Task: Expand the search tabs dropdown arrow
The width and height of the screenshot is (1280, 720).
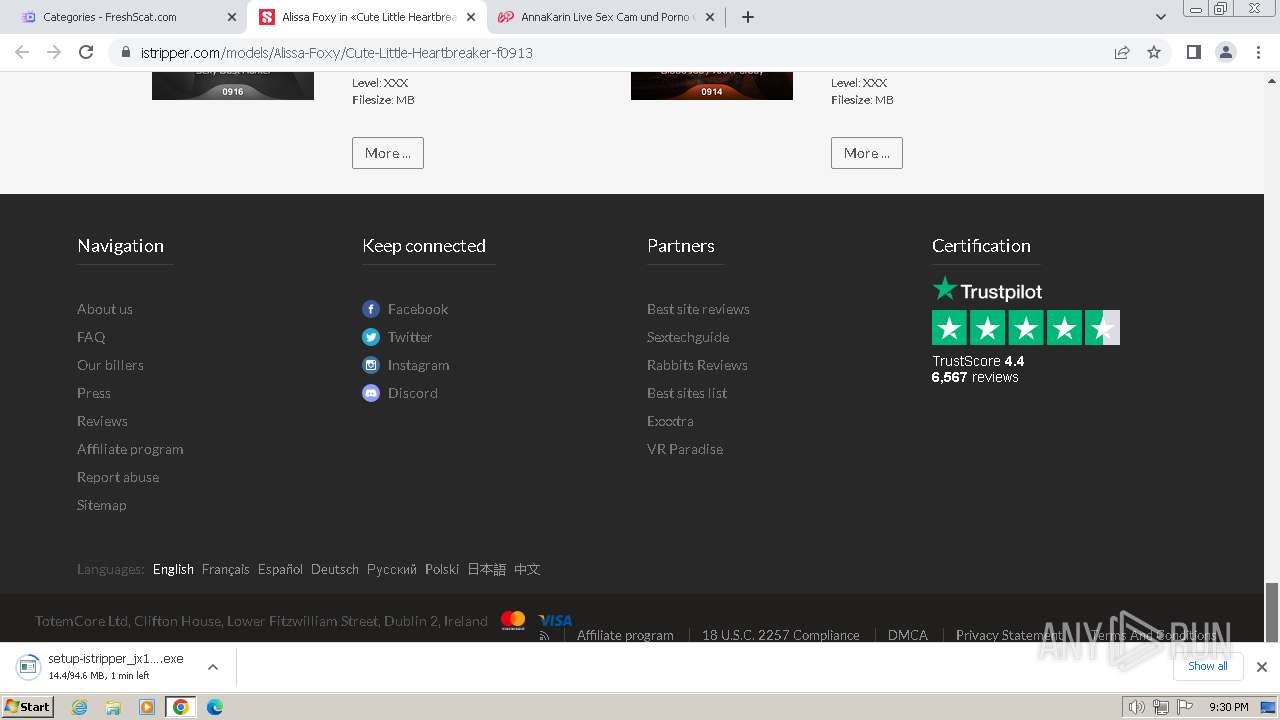Action: [1160, 17]
